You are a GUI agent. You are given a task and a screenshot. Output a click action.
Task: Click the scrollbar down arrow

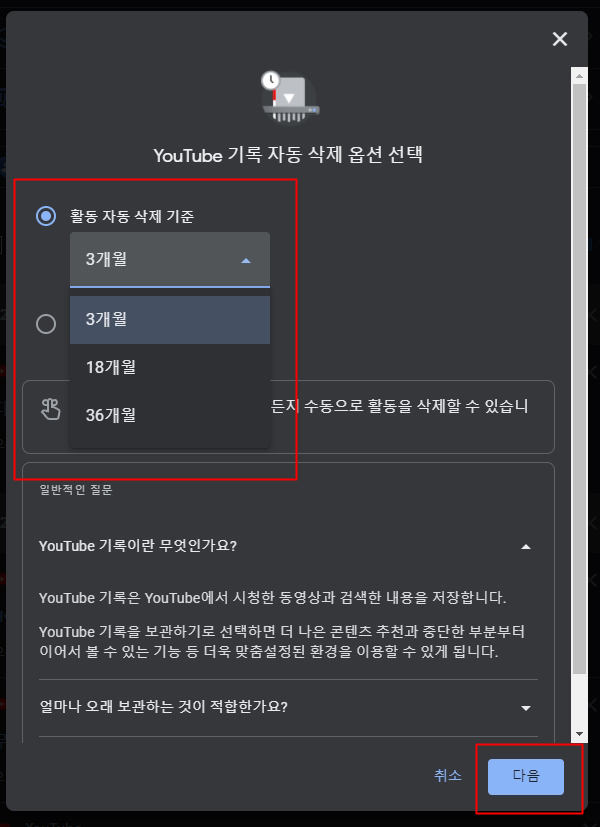click(579, 734)
